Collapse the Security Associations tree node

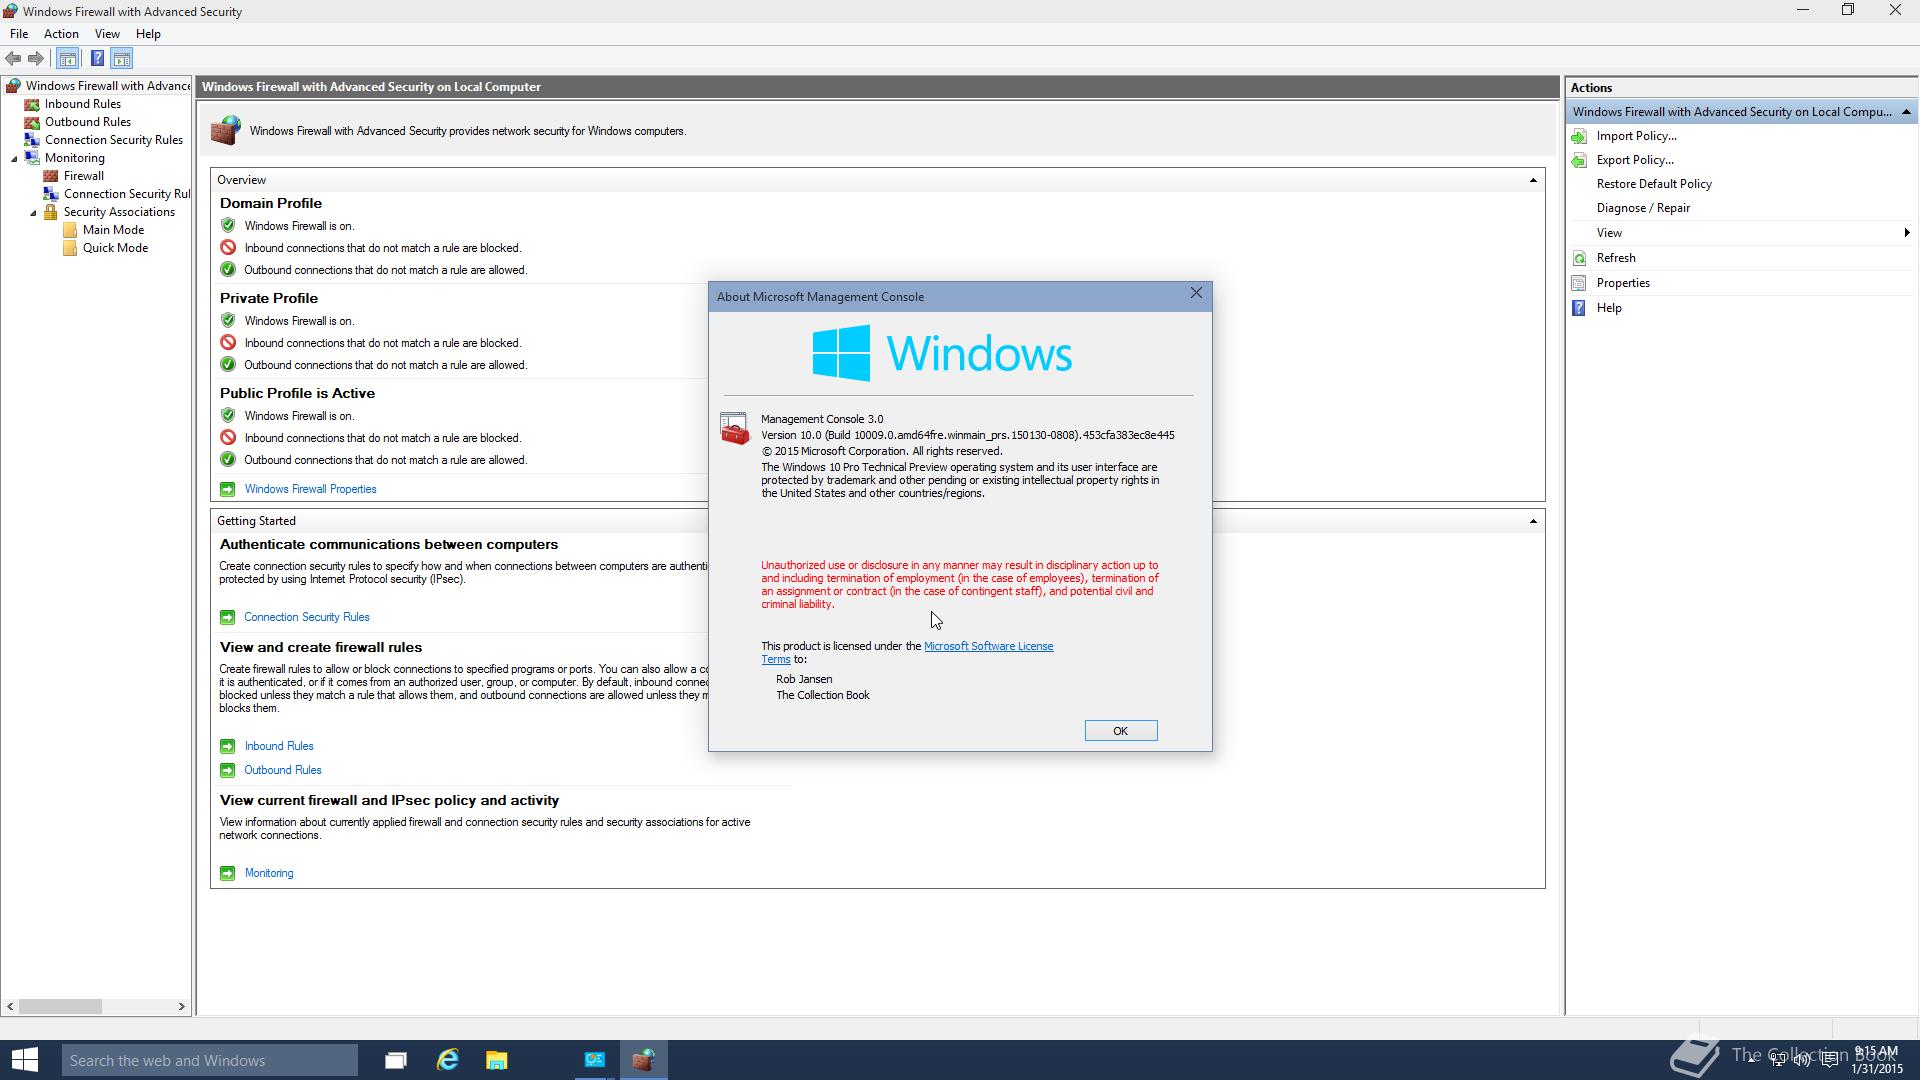33,213
